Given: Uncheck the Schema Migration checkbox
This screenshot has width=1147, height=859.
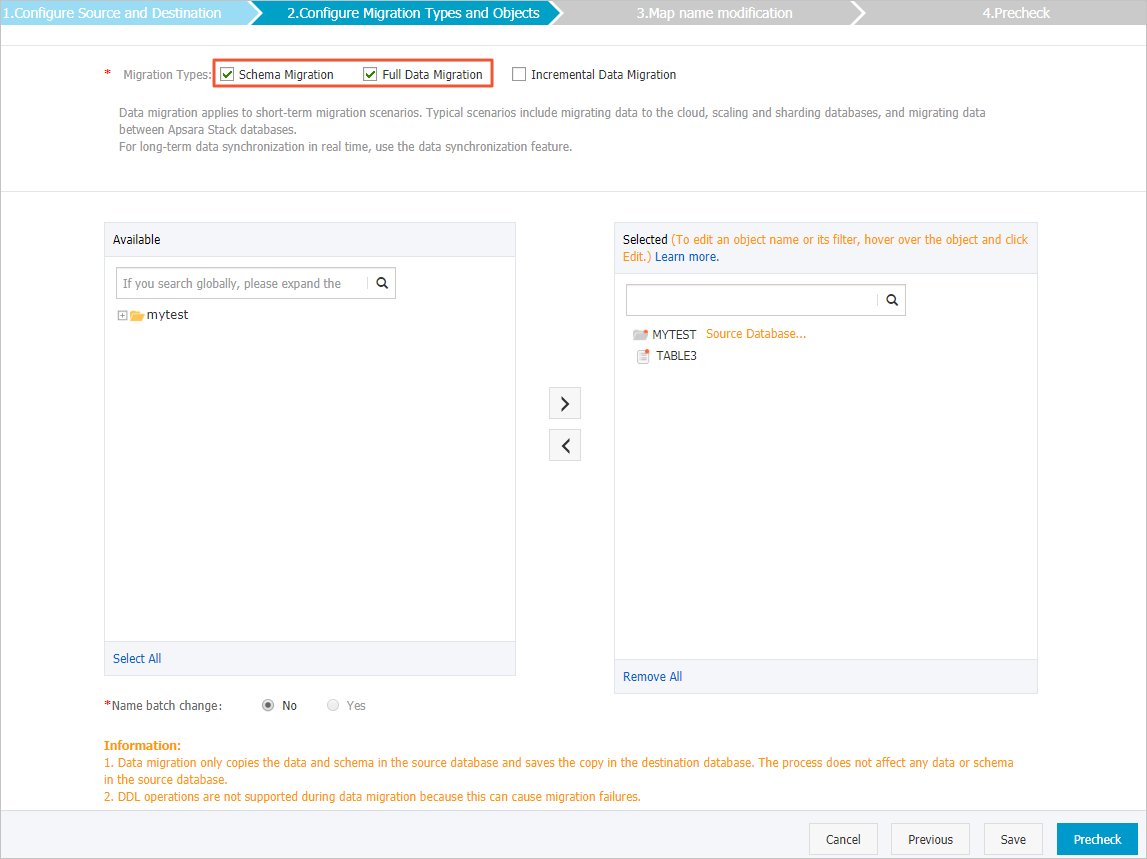Looking at the screenshot, I should [x=227, y=73].
